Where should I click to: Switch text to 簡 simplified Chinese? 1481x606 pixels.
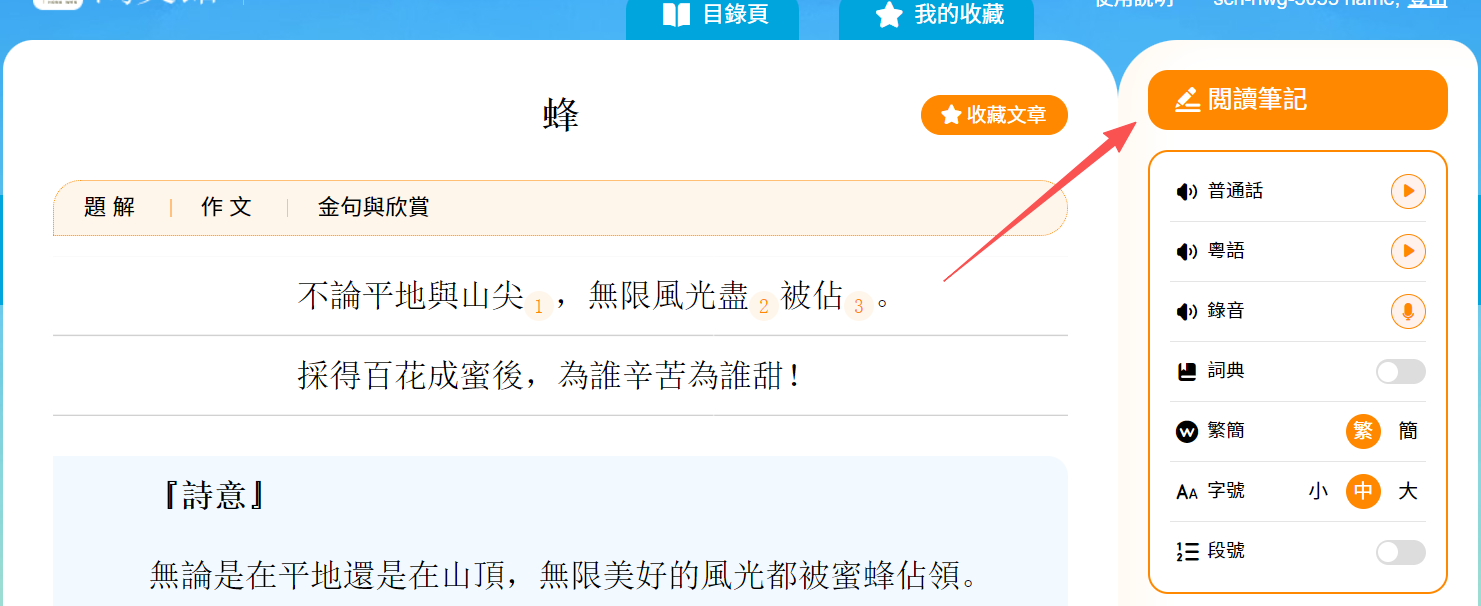1408,431
